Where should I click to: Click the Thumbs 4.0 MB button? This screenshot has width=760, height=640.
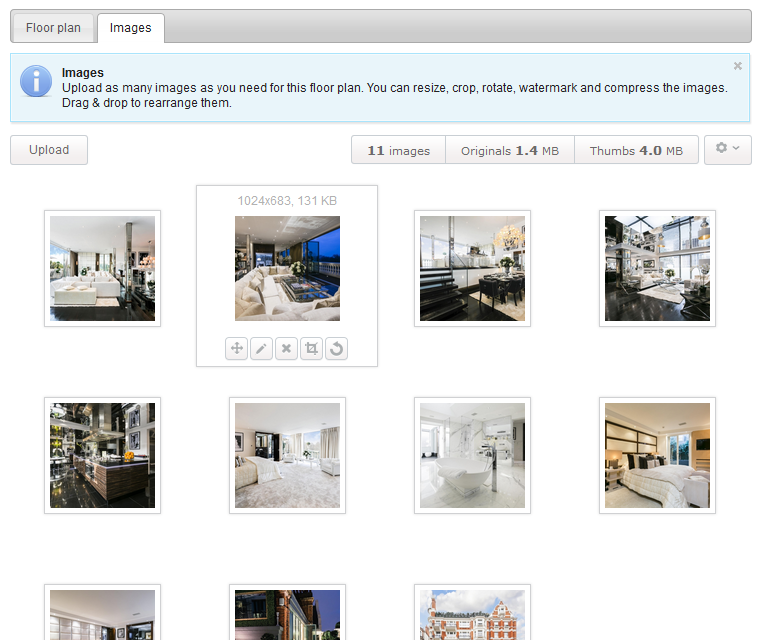(636, 150)
